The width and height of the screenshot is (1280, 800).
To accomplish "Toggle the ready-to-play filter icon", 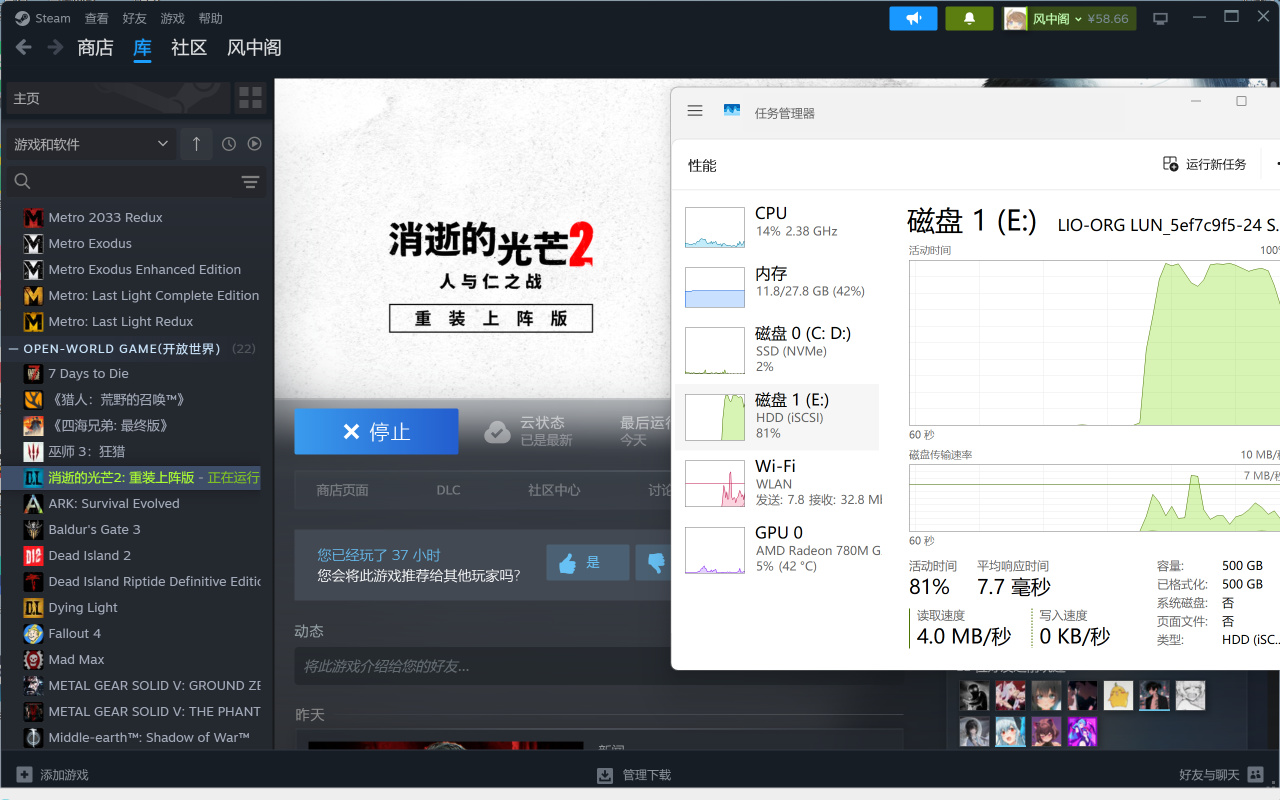I will (255, 144).
